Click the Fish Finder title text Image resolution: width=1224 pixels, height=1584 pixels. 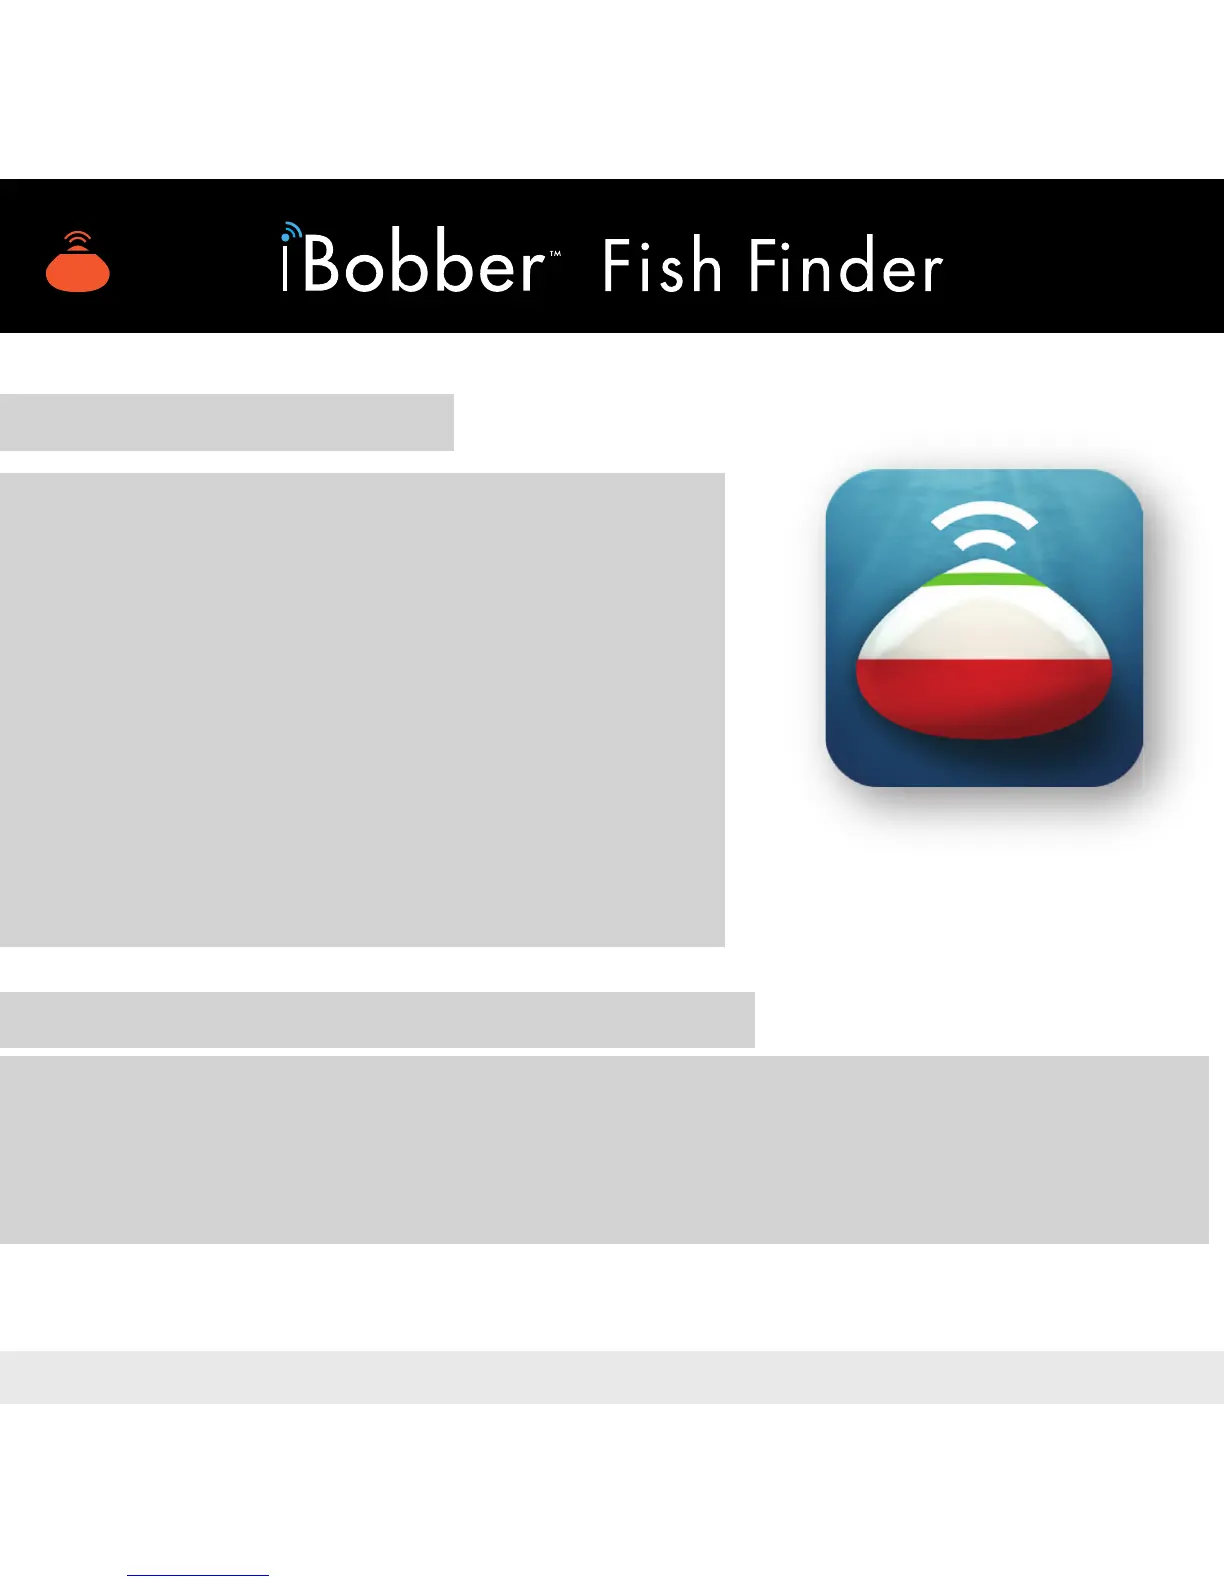point(773,266)
